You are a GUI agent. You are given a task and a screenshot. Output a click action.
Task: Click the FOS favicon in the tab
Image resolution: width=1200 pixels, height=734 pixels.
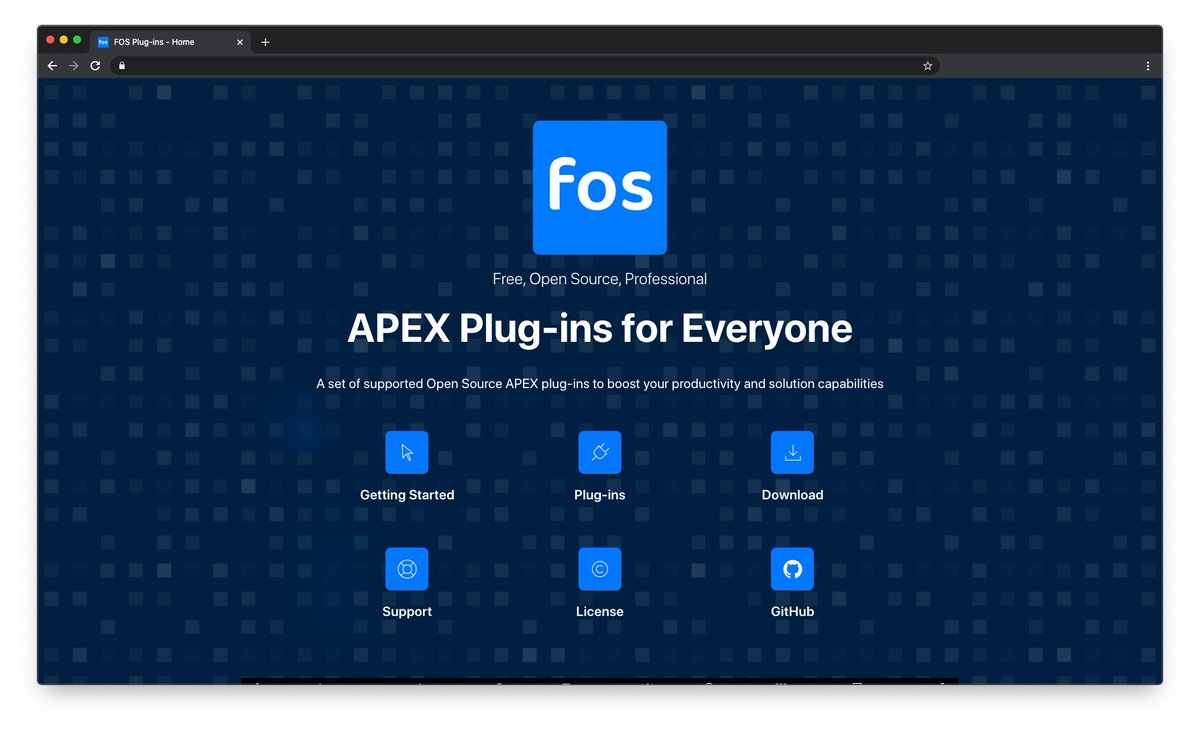coord(103,42)
